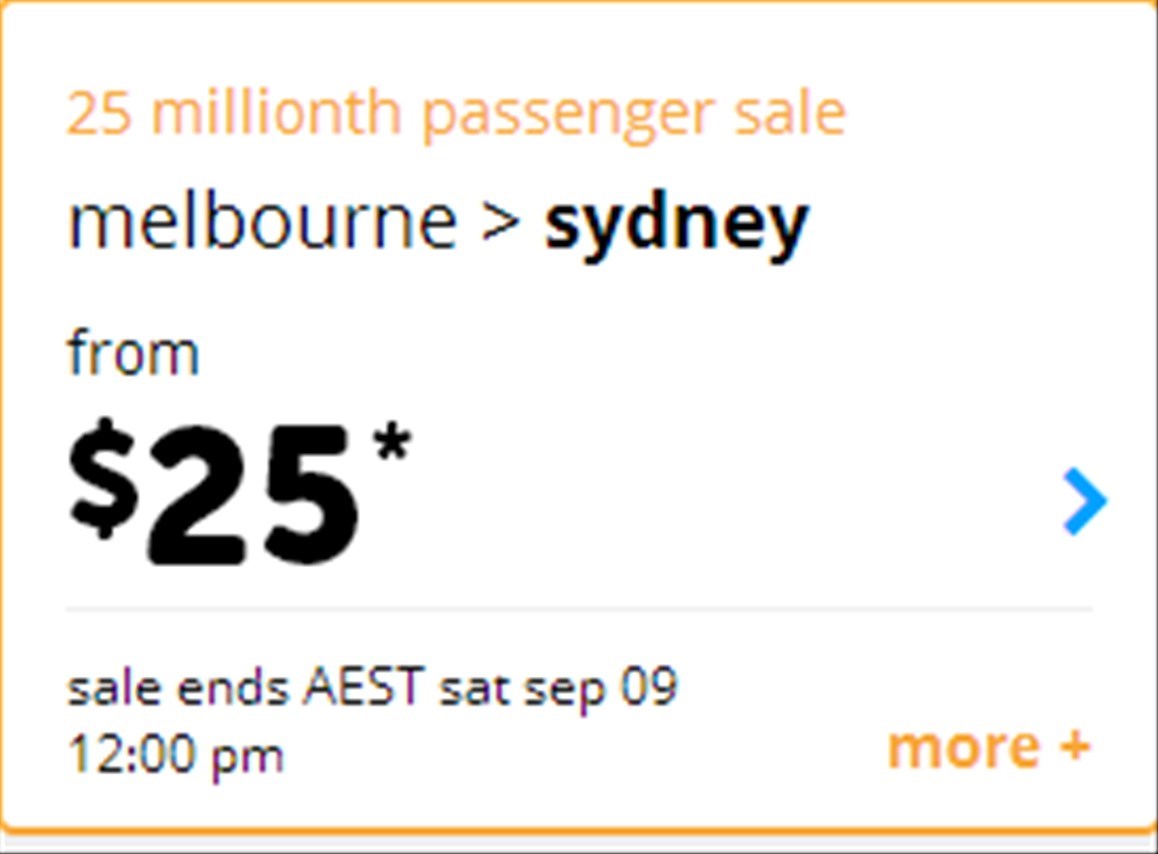Click the dollar sign in the price
The width and height of the screenshot is (1158, 854).
pos(103,478)
